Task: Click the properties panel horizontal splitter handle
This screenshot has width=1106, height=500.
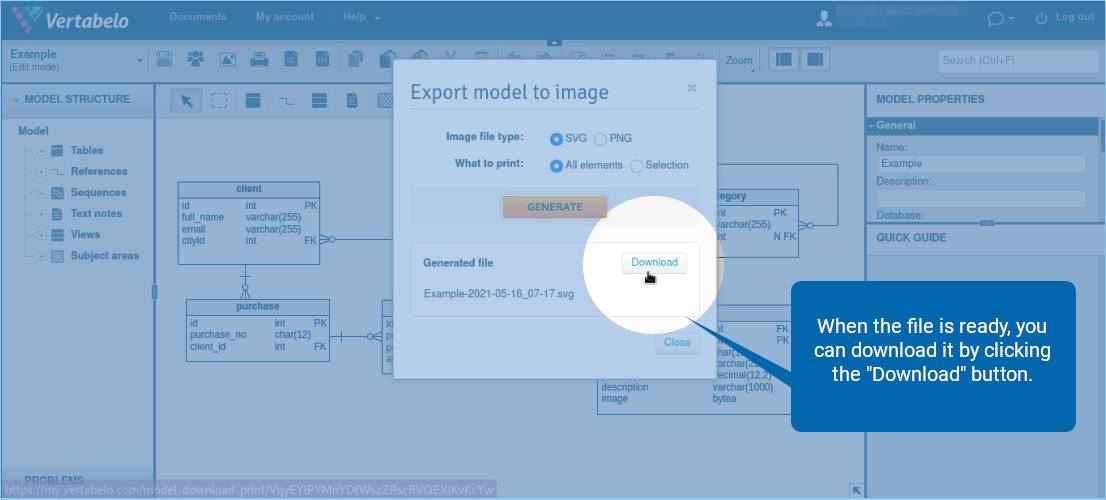Action: [x=986, y=223]
